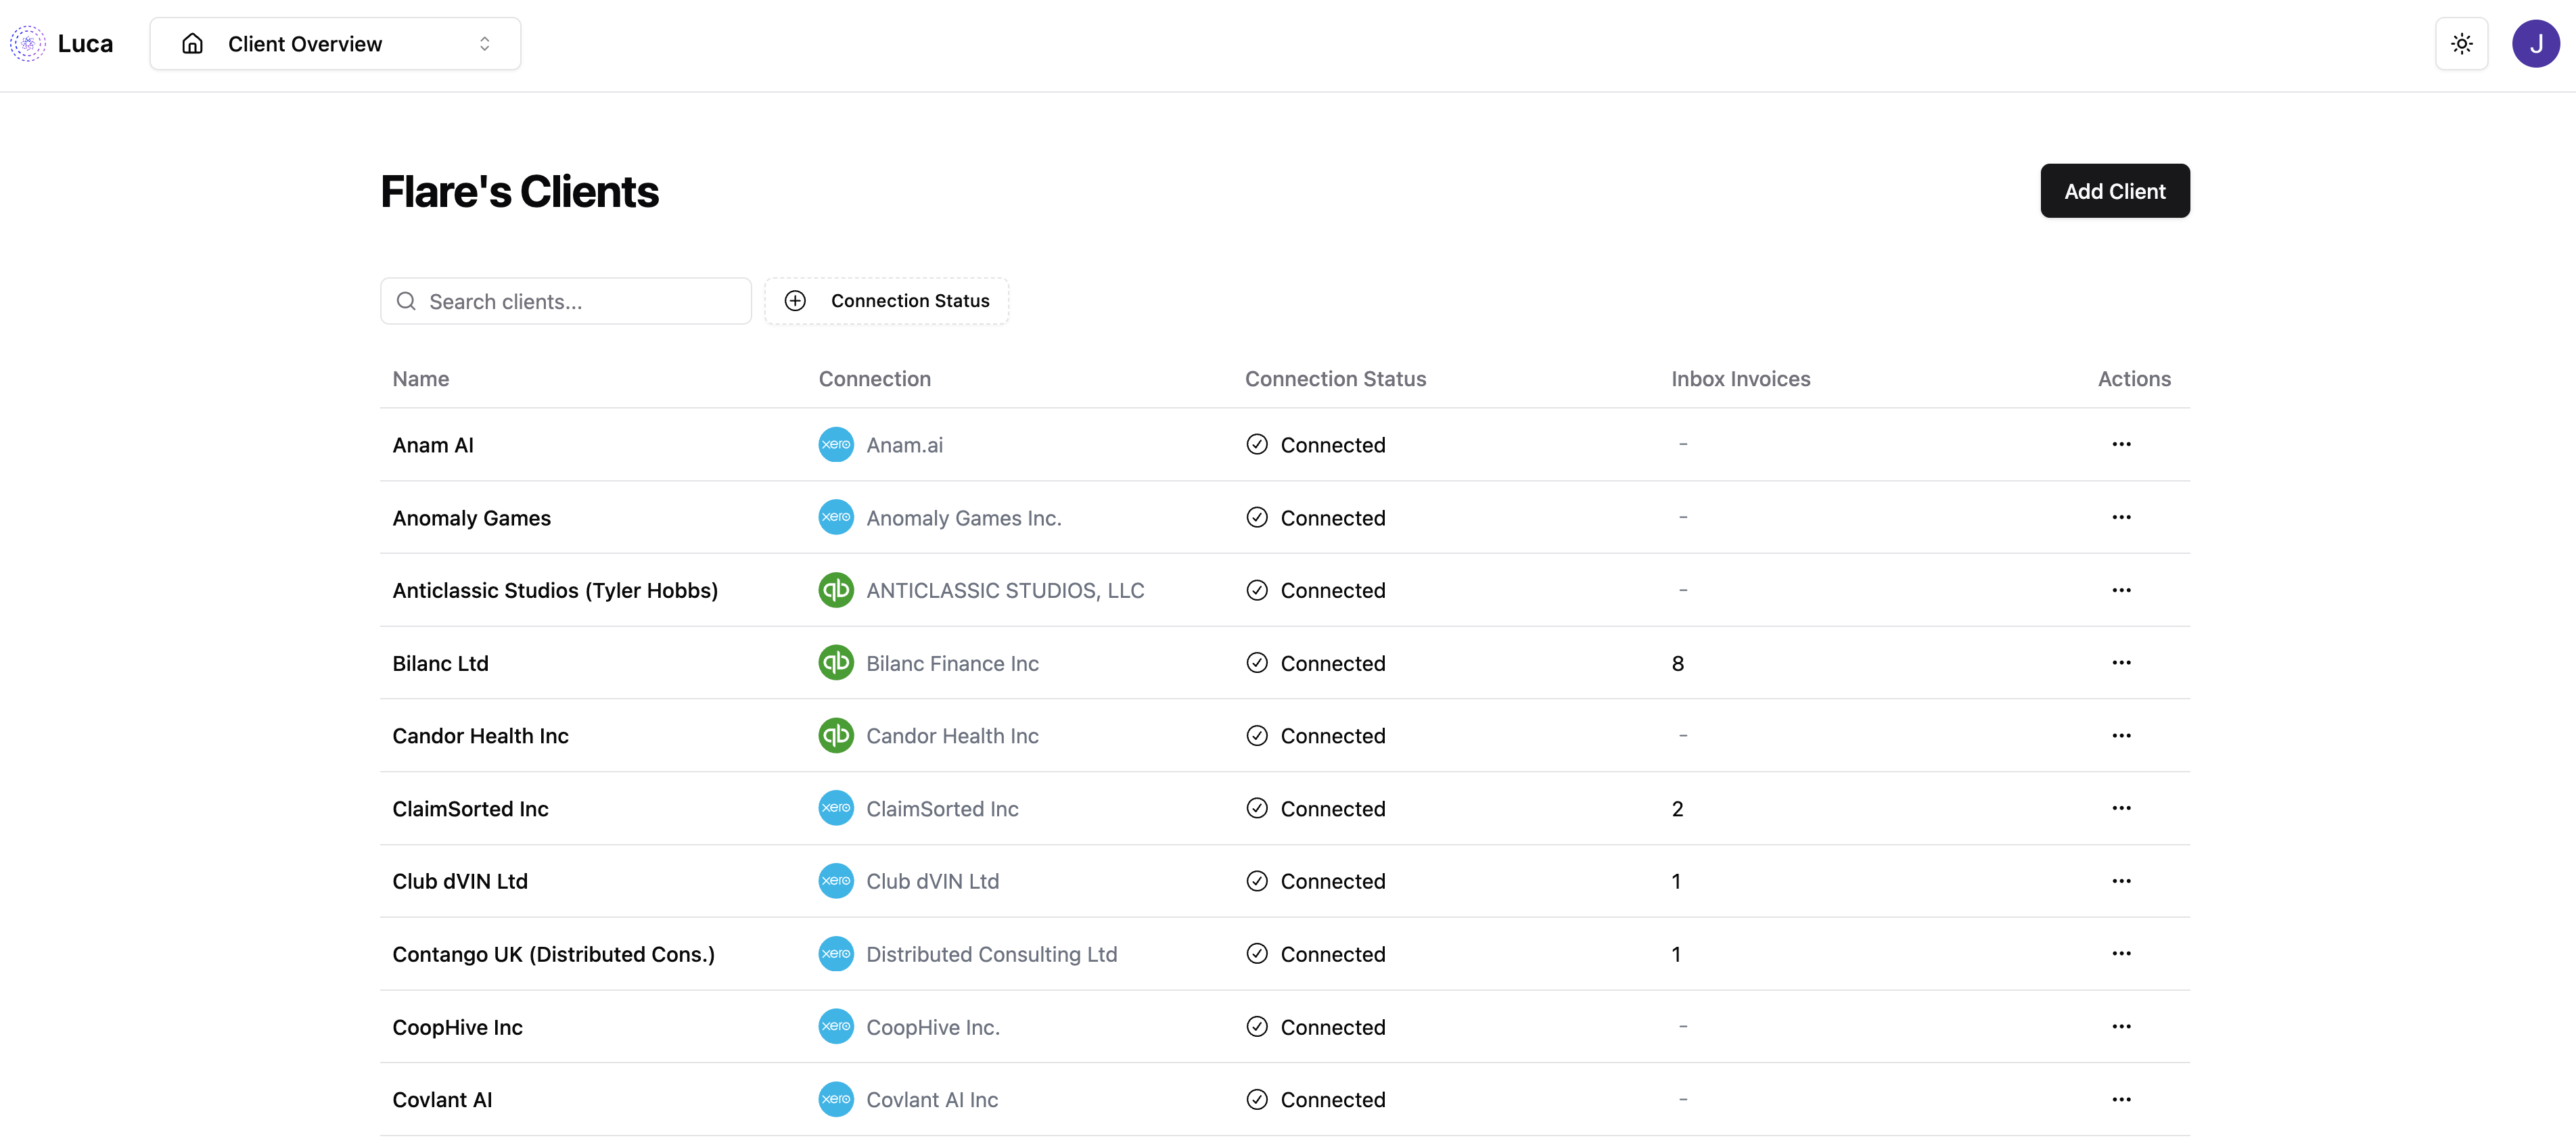Click the Inbox Invoices column header
The image size is (2576, 1143).
tap(1740, 379)
